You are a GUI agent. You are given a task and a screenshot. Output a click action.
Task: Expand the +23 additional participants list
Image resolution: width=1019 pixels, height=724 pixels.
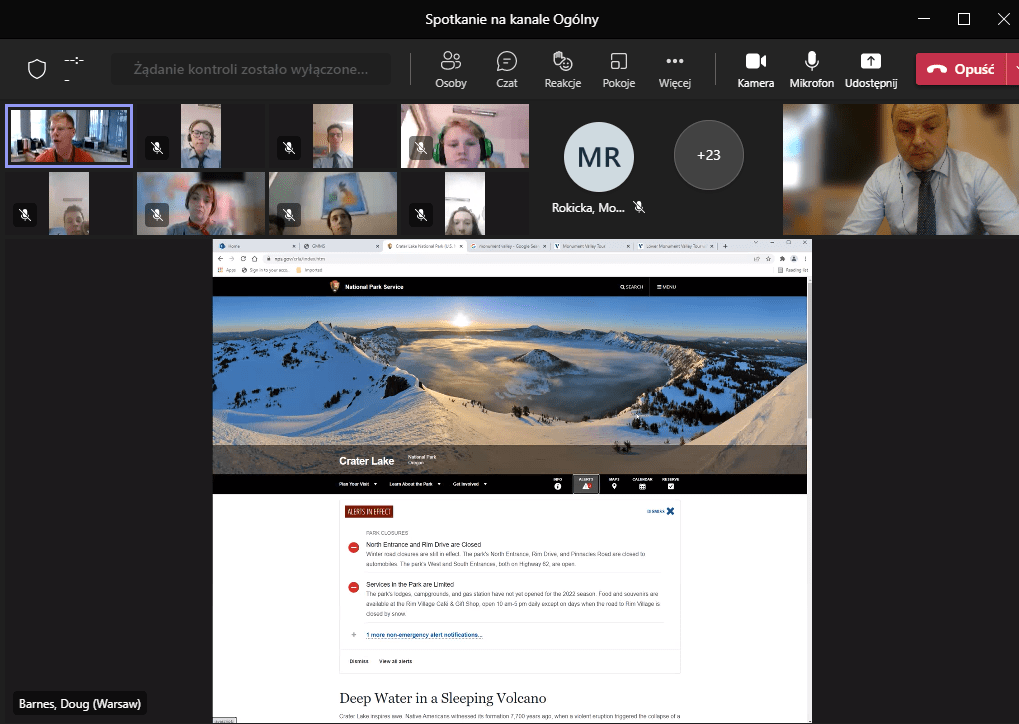[708, 155]
